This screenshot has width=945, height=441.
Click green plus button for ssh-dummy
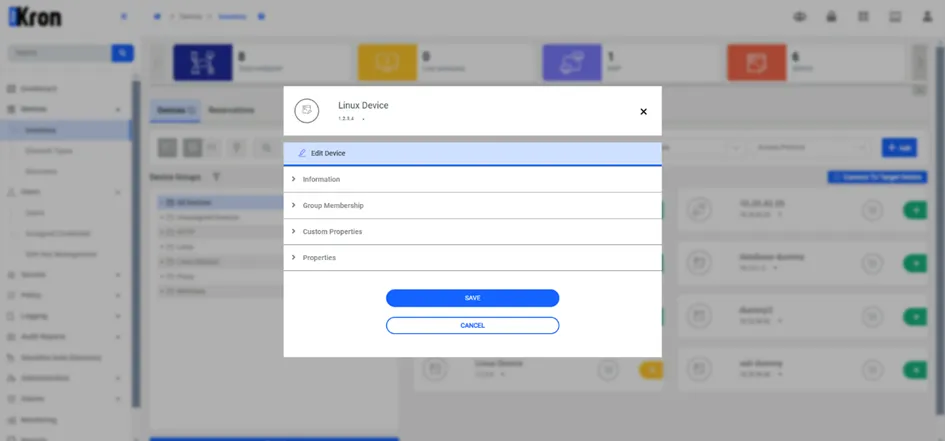pos(915,369)
